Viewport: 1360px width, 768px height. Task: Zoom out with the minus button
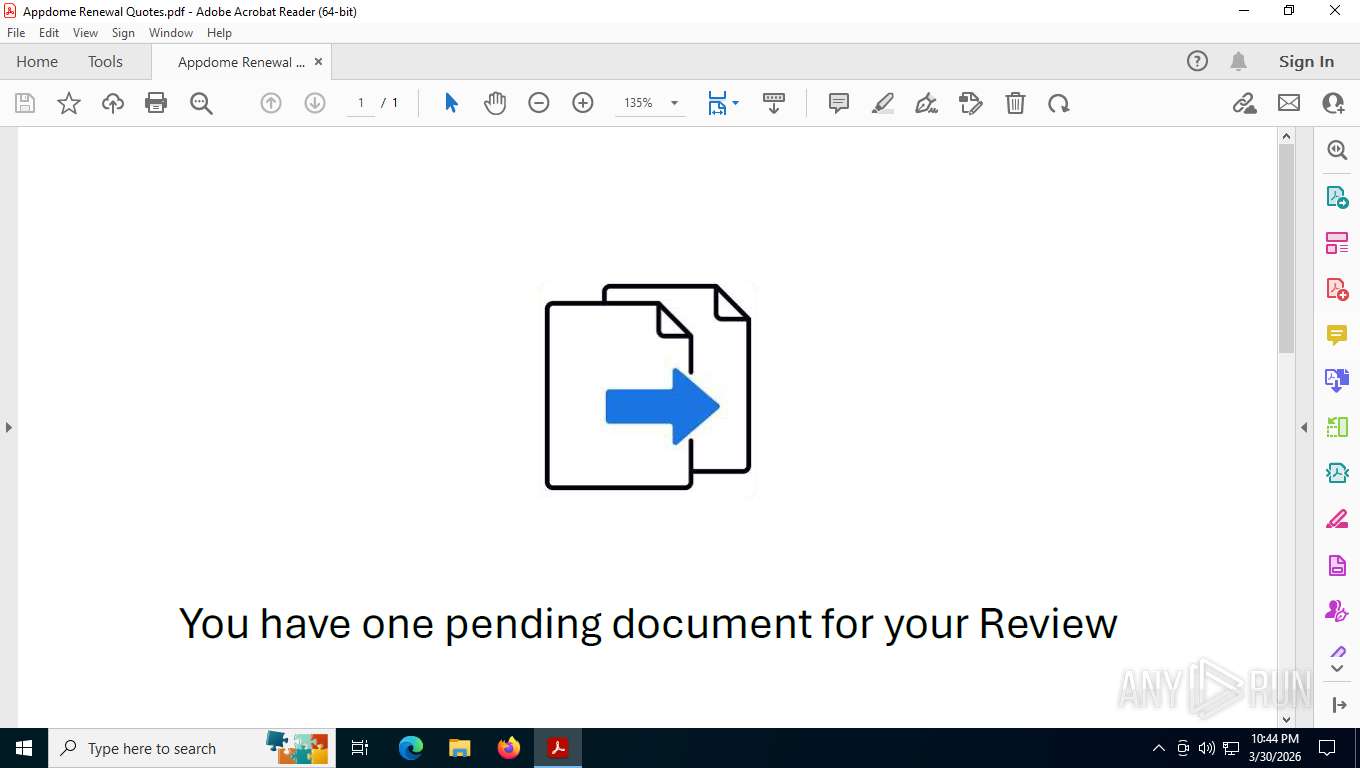tap(539, 103)
